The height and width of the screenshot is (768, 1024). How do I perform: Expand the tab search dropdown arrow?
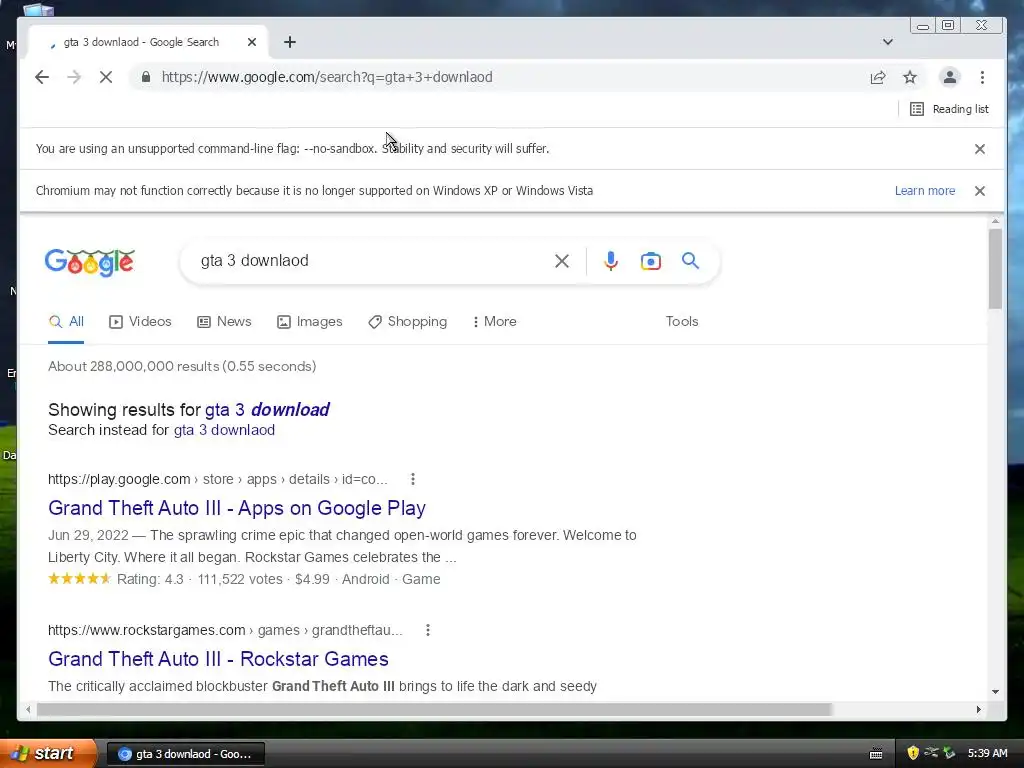888,42
